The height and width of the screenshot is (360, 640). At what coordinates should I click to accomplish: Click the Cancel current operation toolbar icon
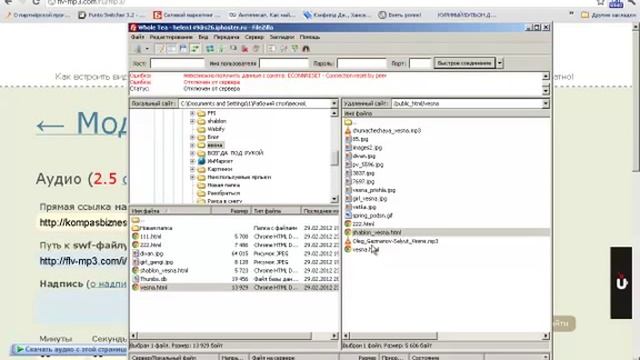pos(233,49)
